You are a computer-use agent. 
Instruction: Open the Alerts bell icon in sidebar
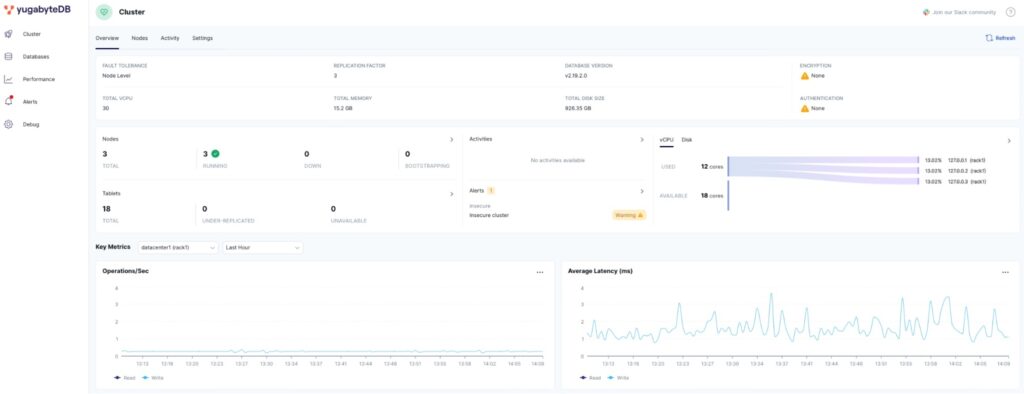[x=8, y=101]
